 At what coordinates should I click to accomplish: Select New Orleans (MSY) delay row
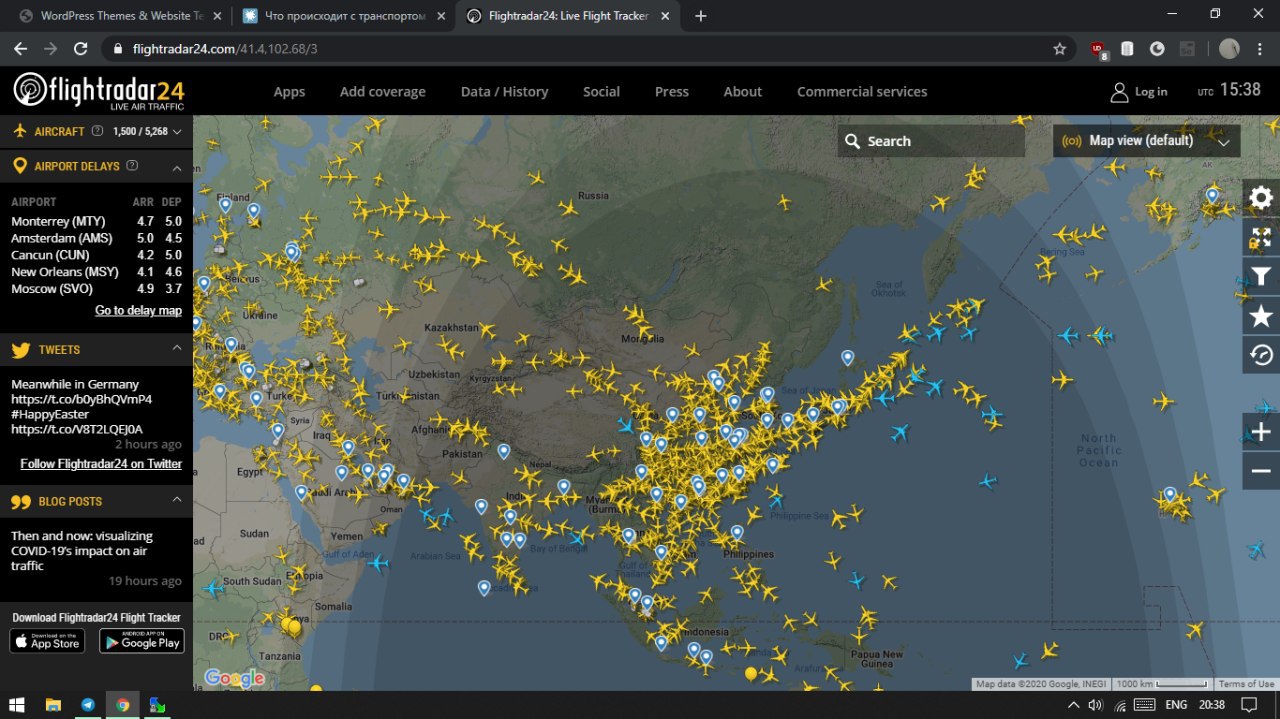click(96, 272)
